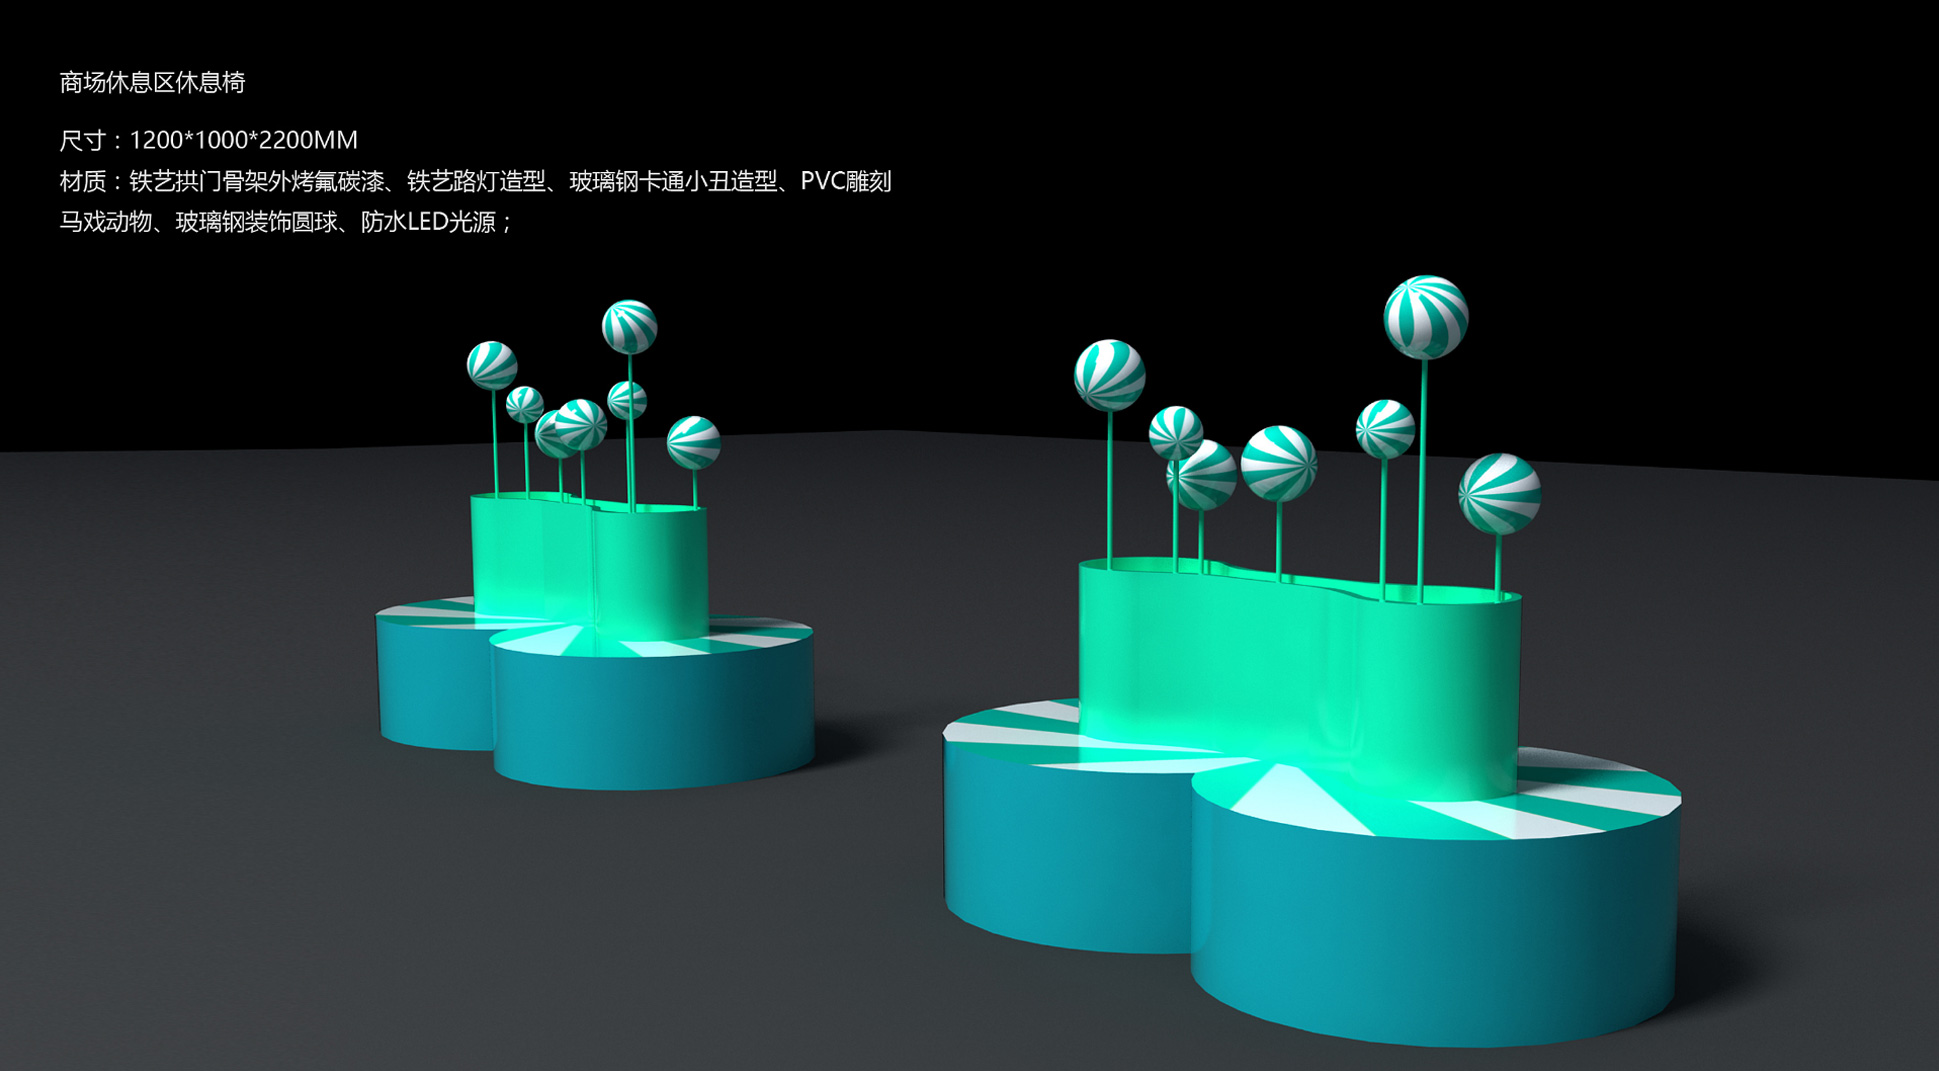Select the larger seat model on the right

[1312, 660]
